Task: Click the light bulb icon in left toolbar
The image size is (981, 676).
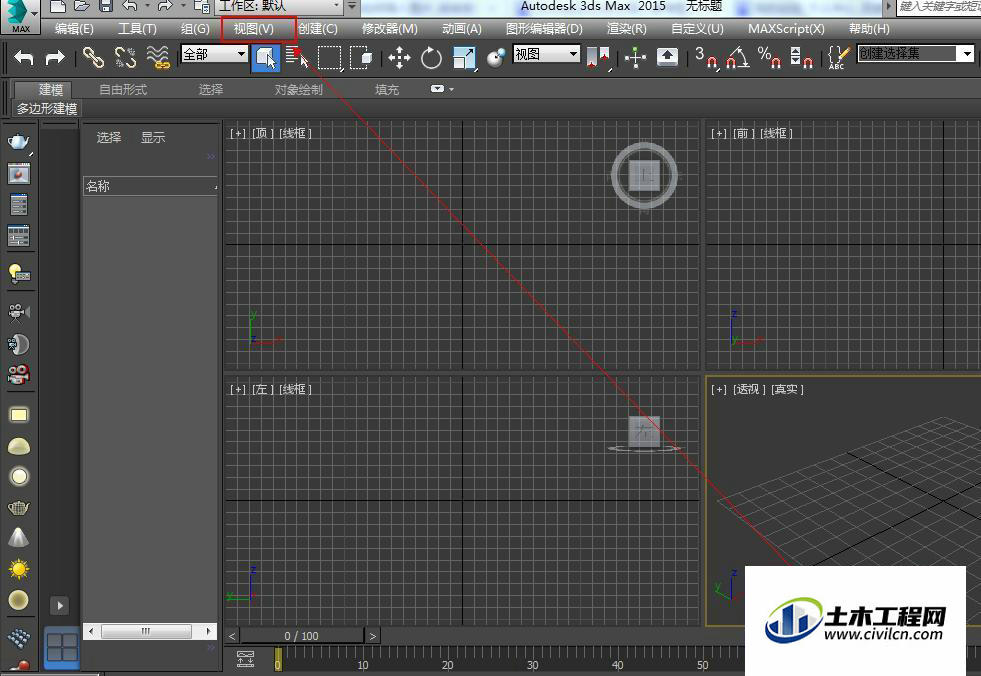Action: 19,274
